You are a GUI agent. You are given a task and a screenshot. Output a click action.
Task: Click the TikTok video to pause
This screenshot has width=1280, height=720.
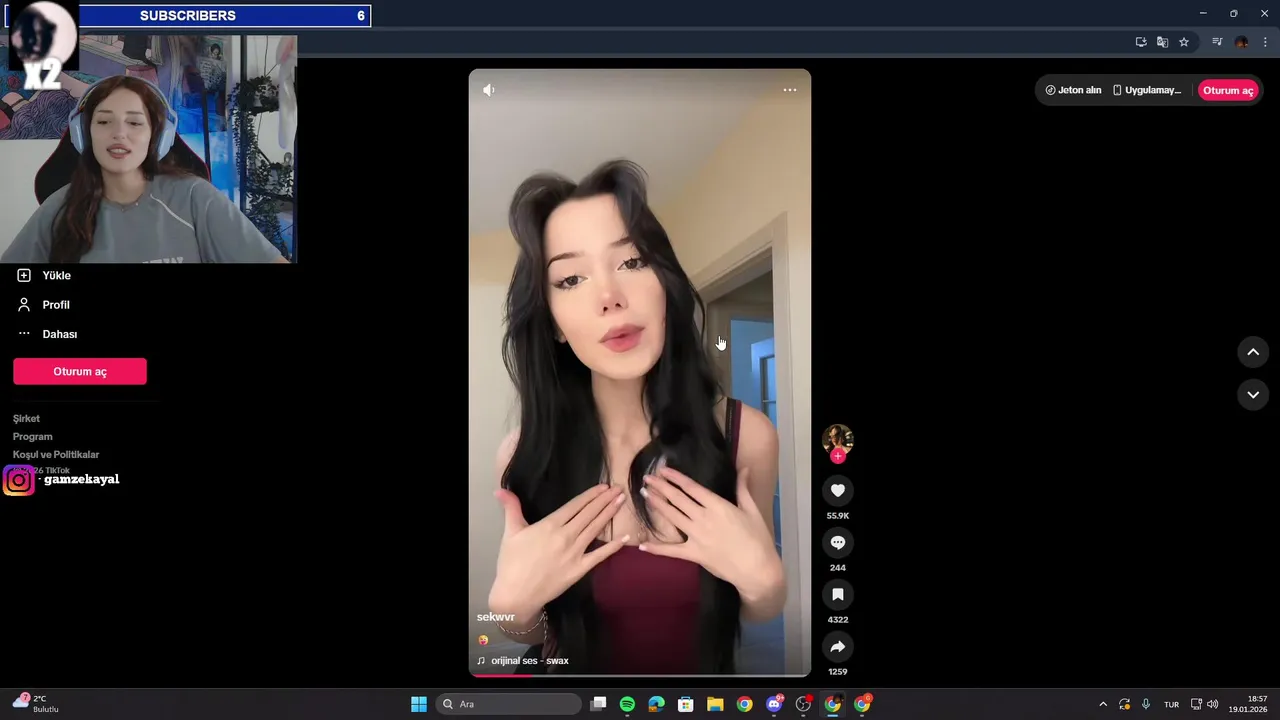640,372
